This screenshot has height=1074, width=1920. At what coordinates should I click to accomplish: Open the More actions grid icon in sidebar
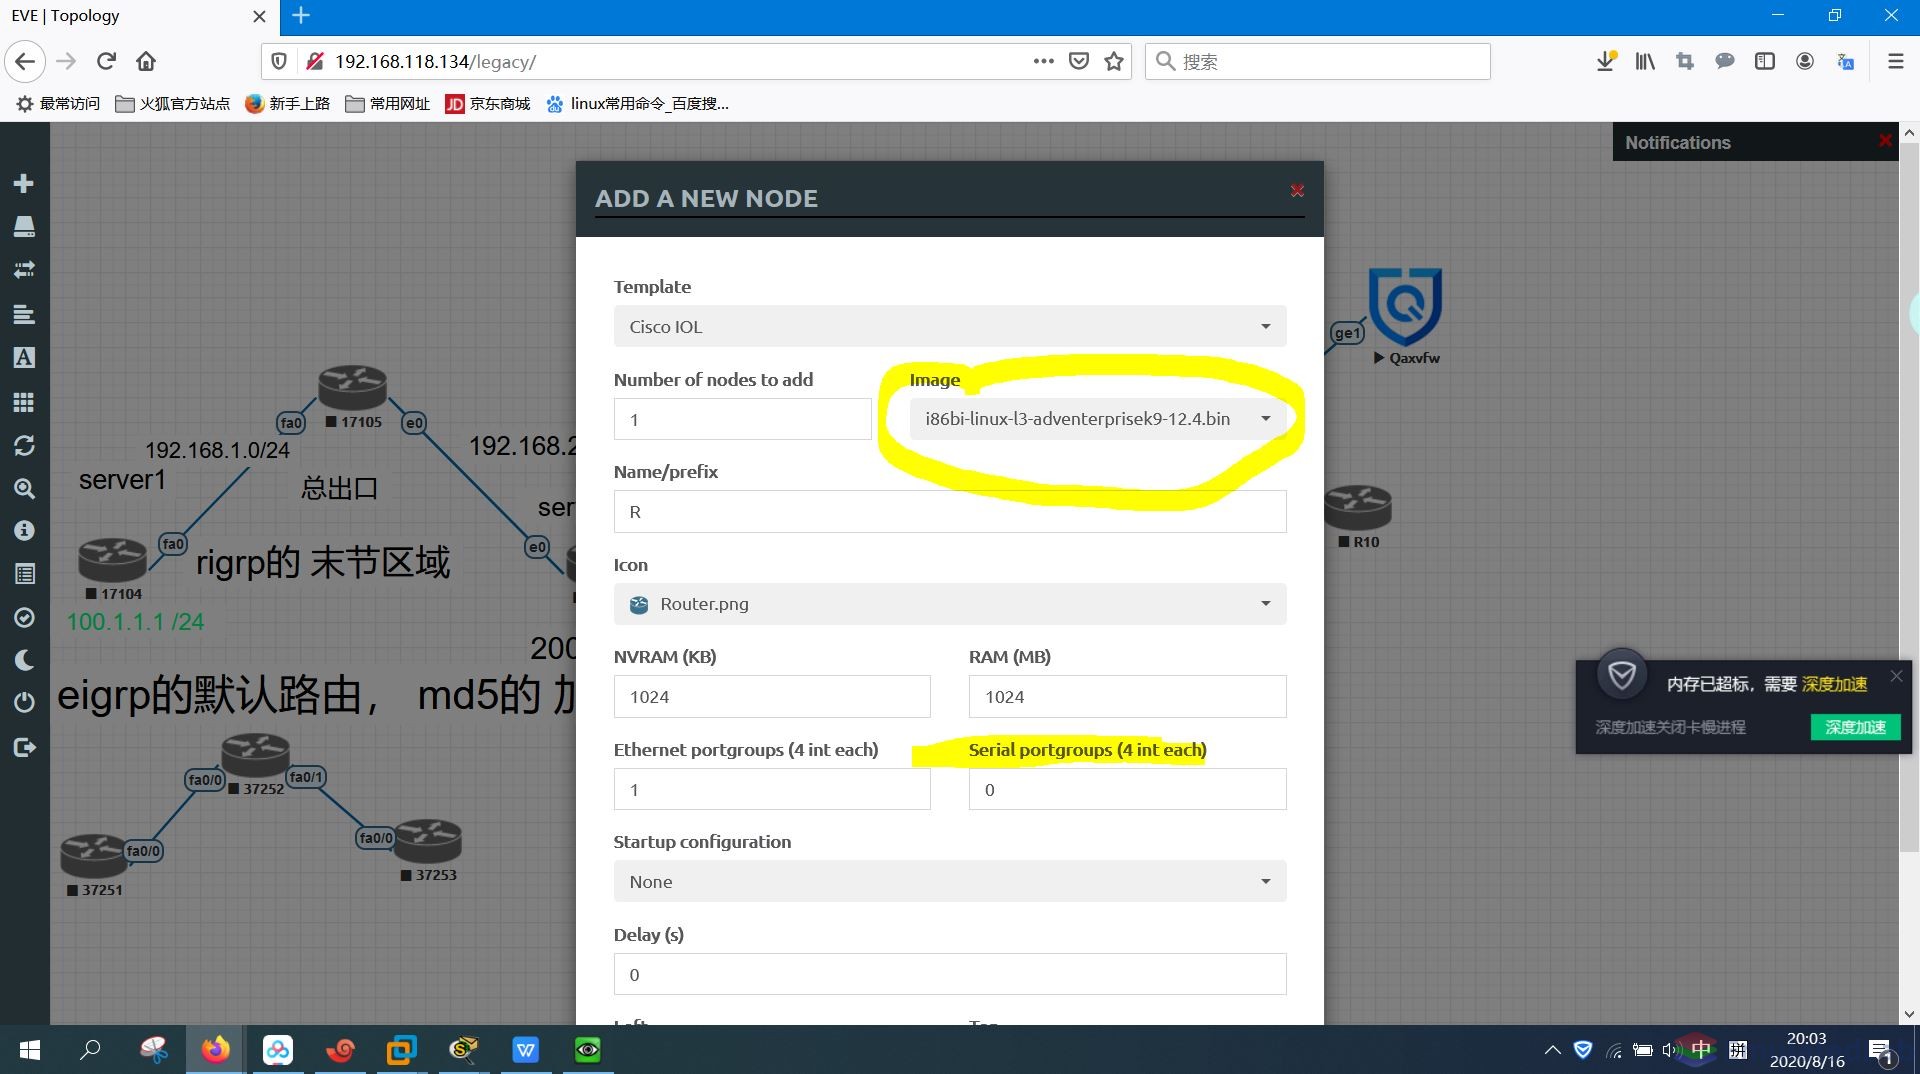click(x=24, y=402)
